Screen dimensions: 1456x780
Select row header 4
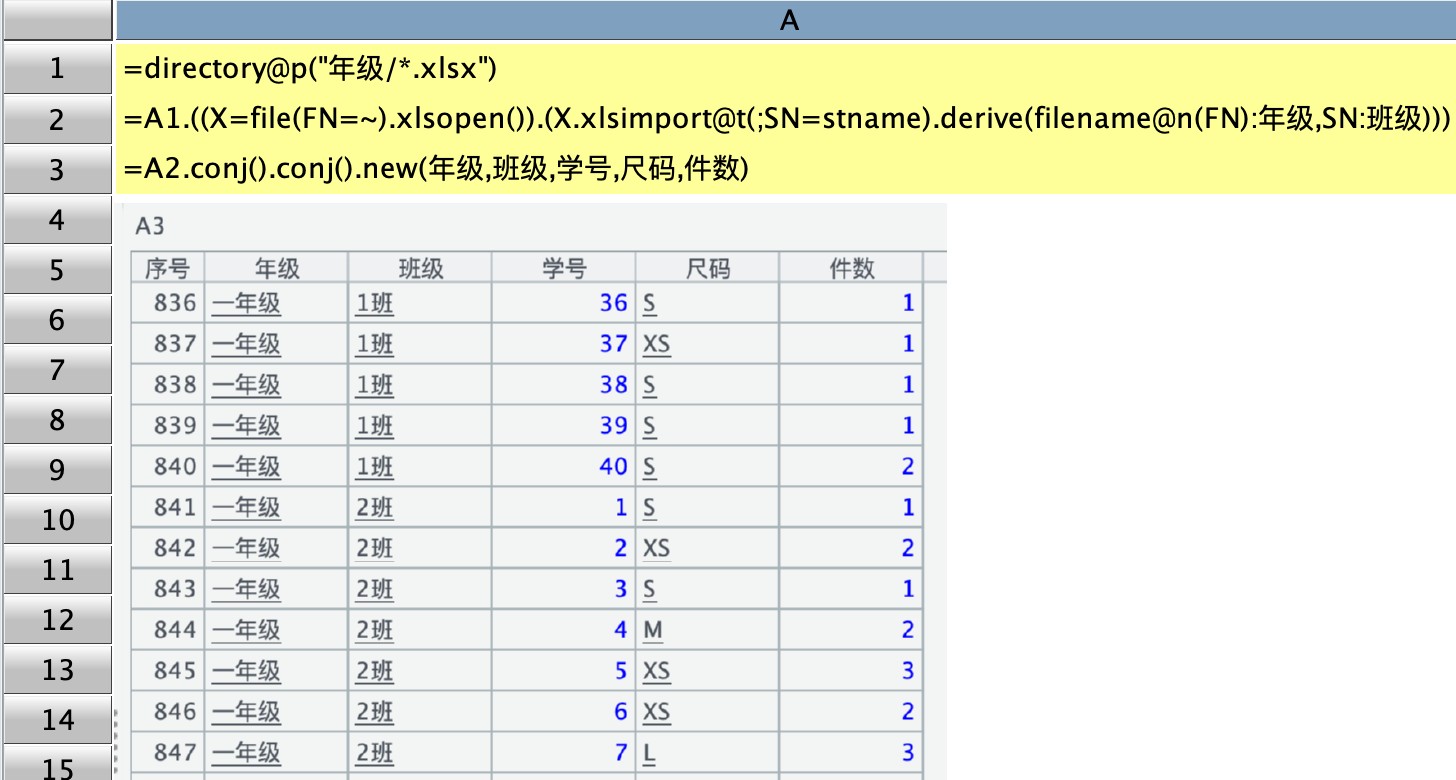click(x=56, y=219)
